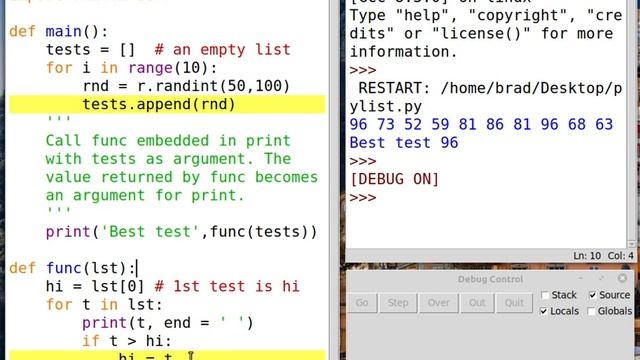Click the Over button in Debug Control
Image resolution: width=640 pixels, height=360 pixels.
[438, 303]
